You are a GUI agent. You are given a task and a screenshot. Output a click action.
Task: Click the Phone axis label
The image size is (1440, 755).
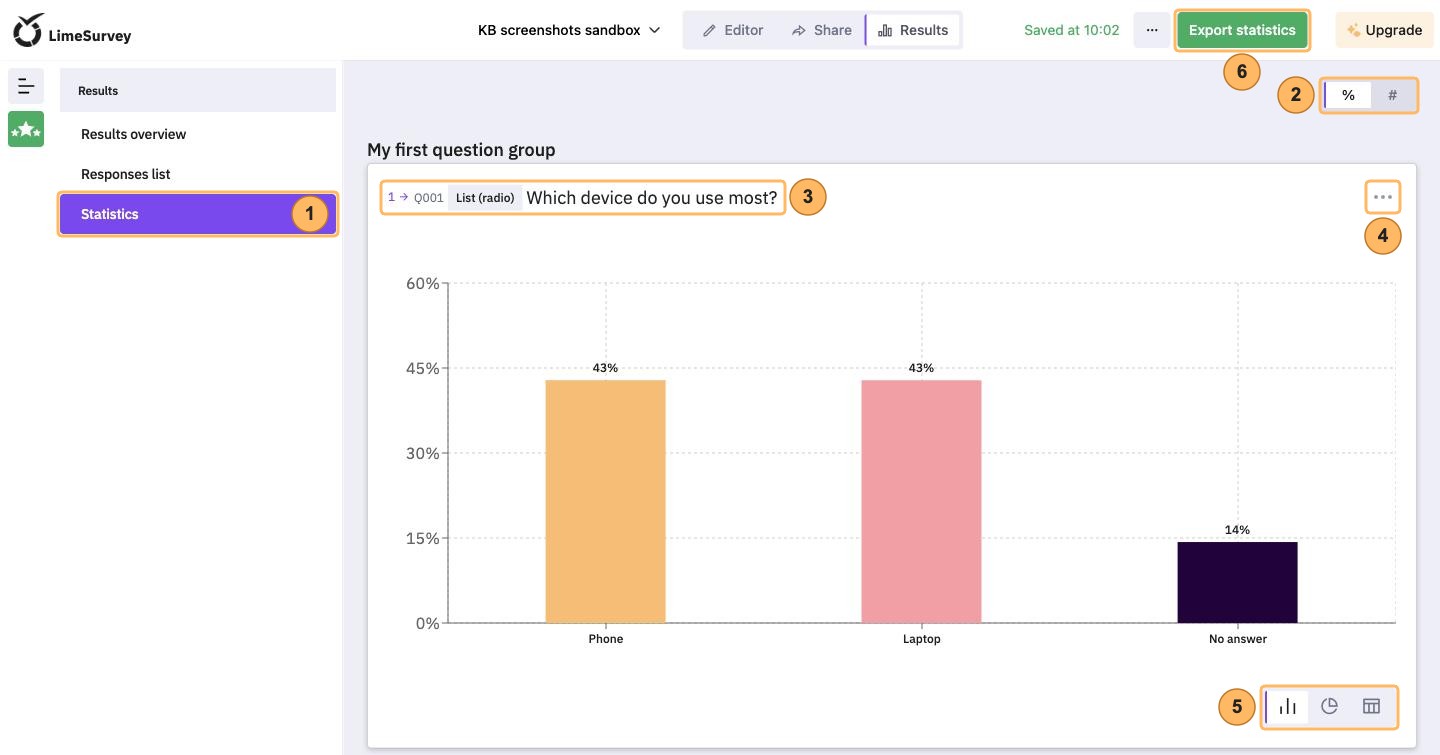point(606,639)
